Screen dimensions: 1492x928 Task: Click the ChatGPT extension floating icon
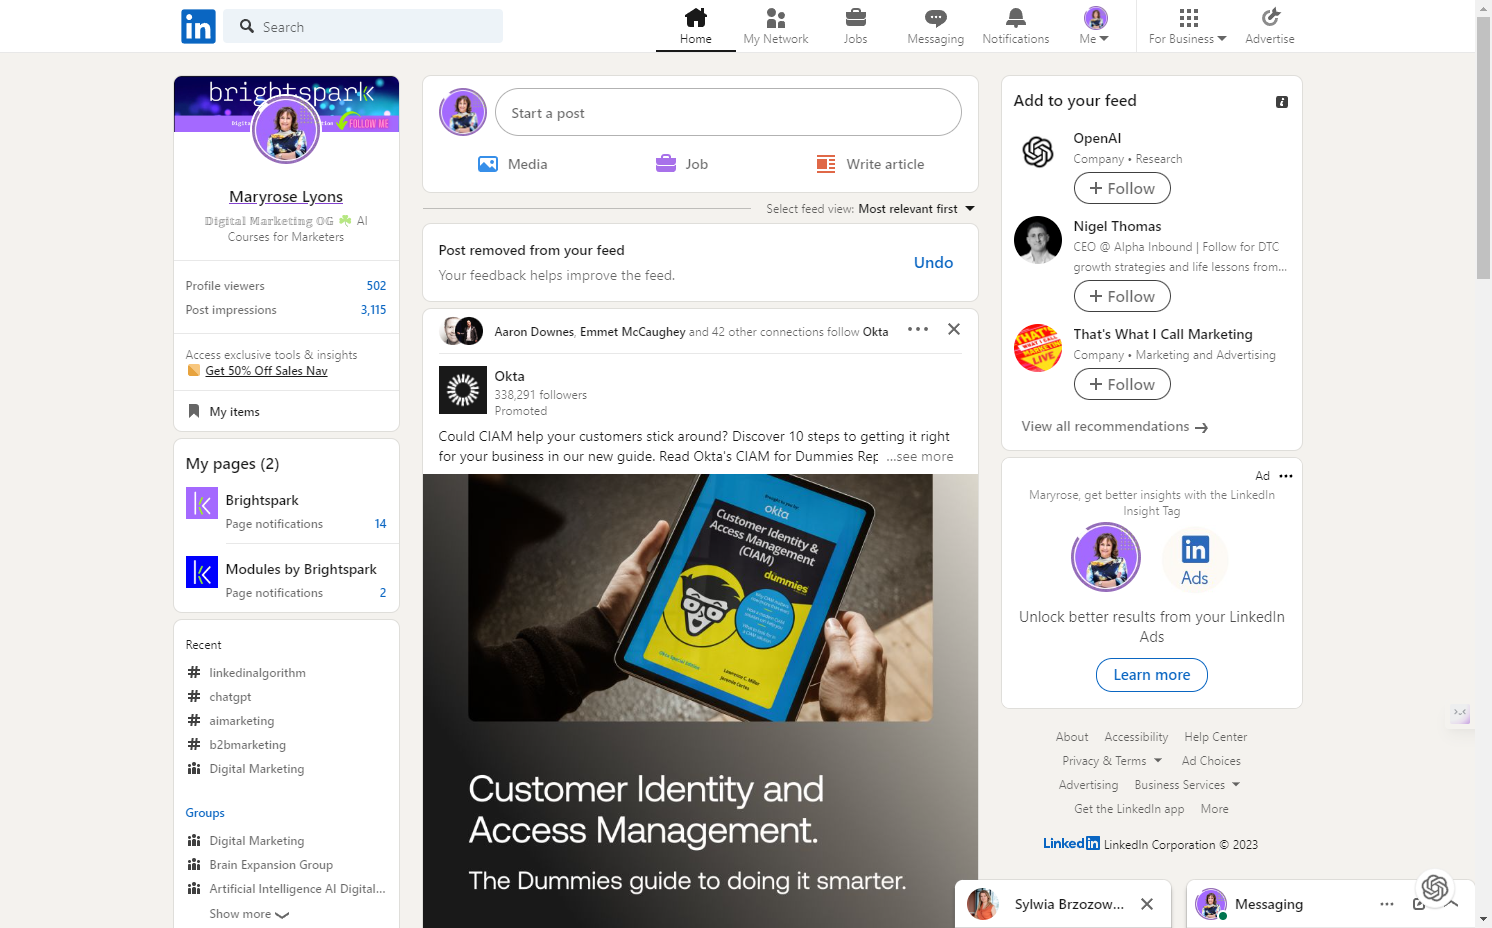pos(1435,887)
